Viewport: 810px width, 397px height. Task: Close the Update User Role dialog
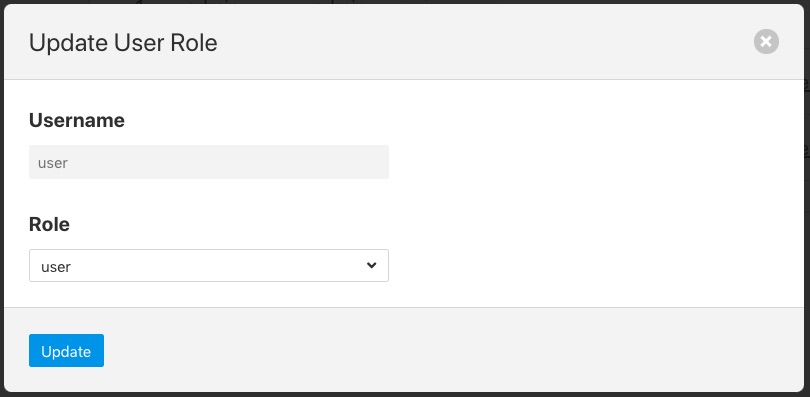click(766, 41)
